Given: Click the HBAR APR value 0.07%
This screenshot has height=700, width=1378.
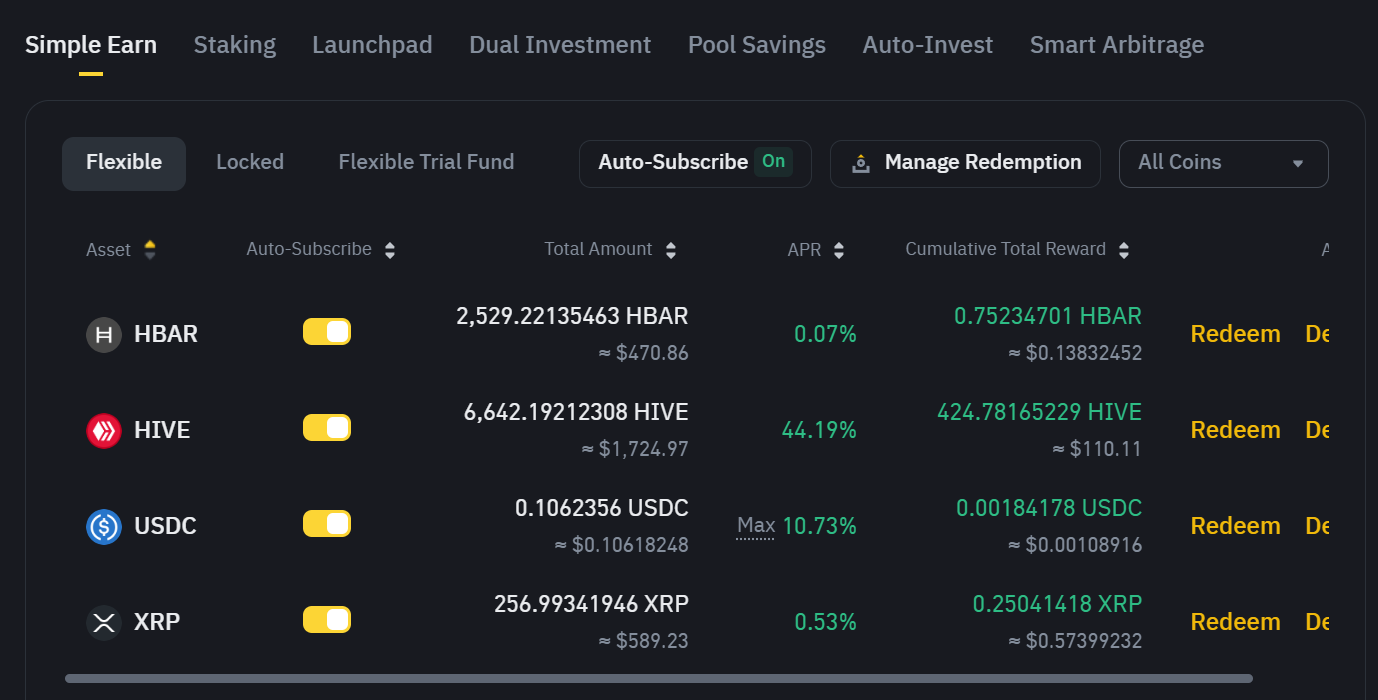Looking at the screenshot, I should (825, 335).
